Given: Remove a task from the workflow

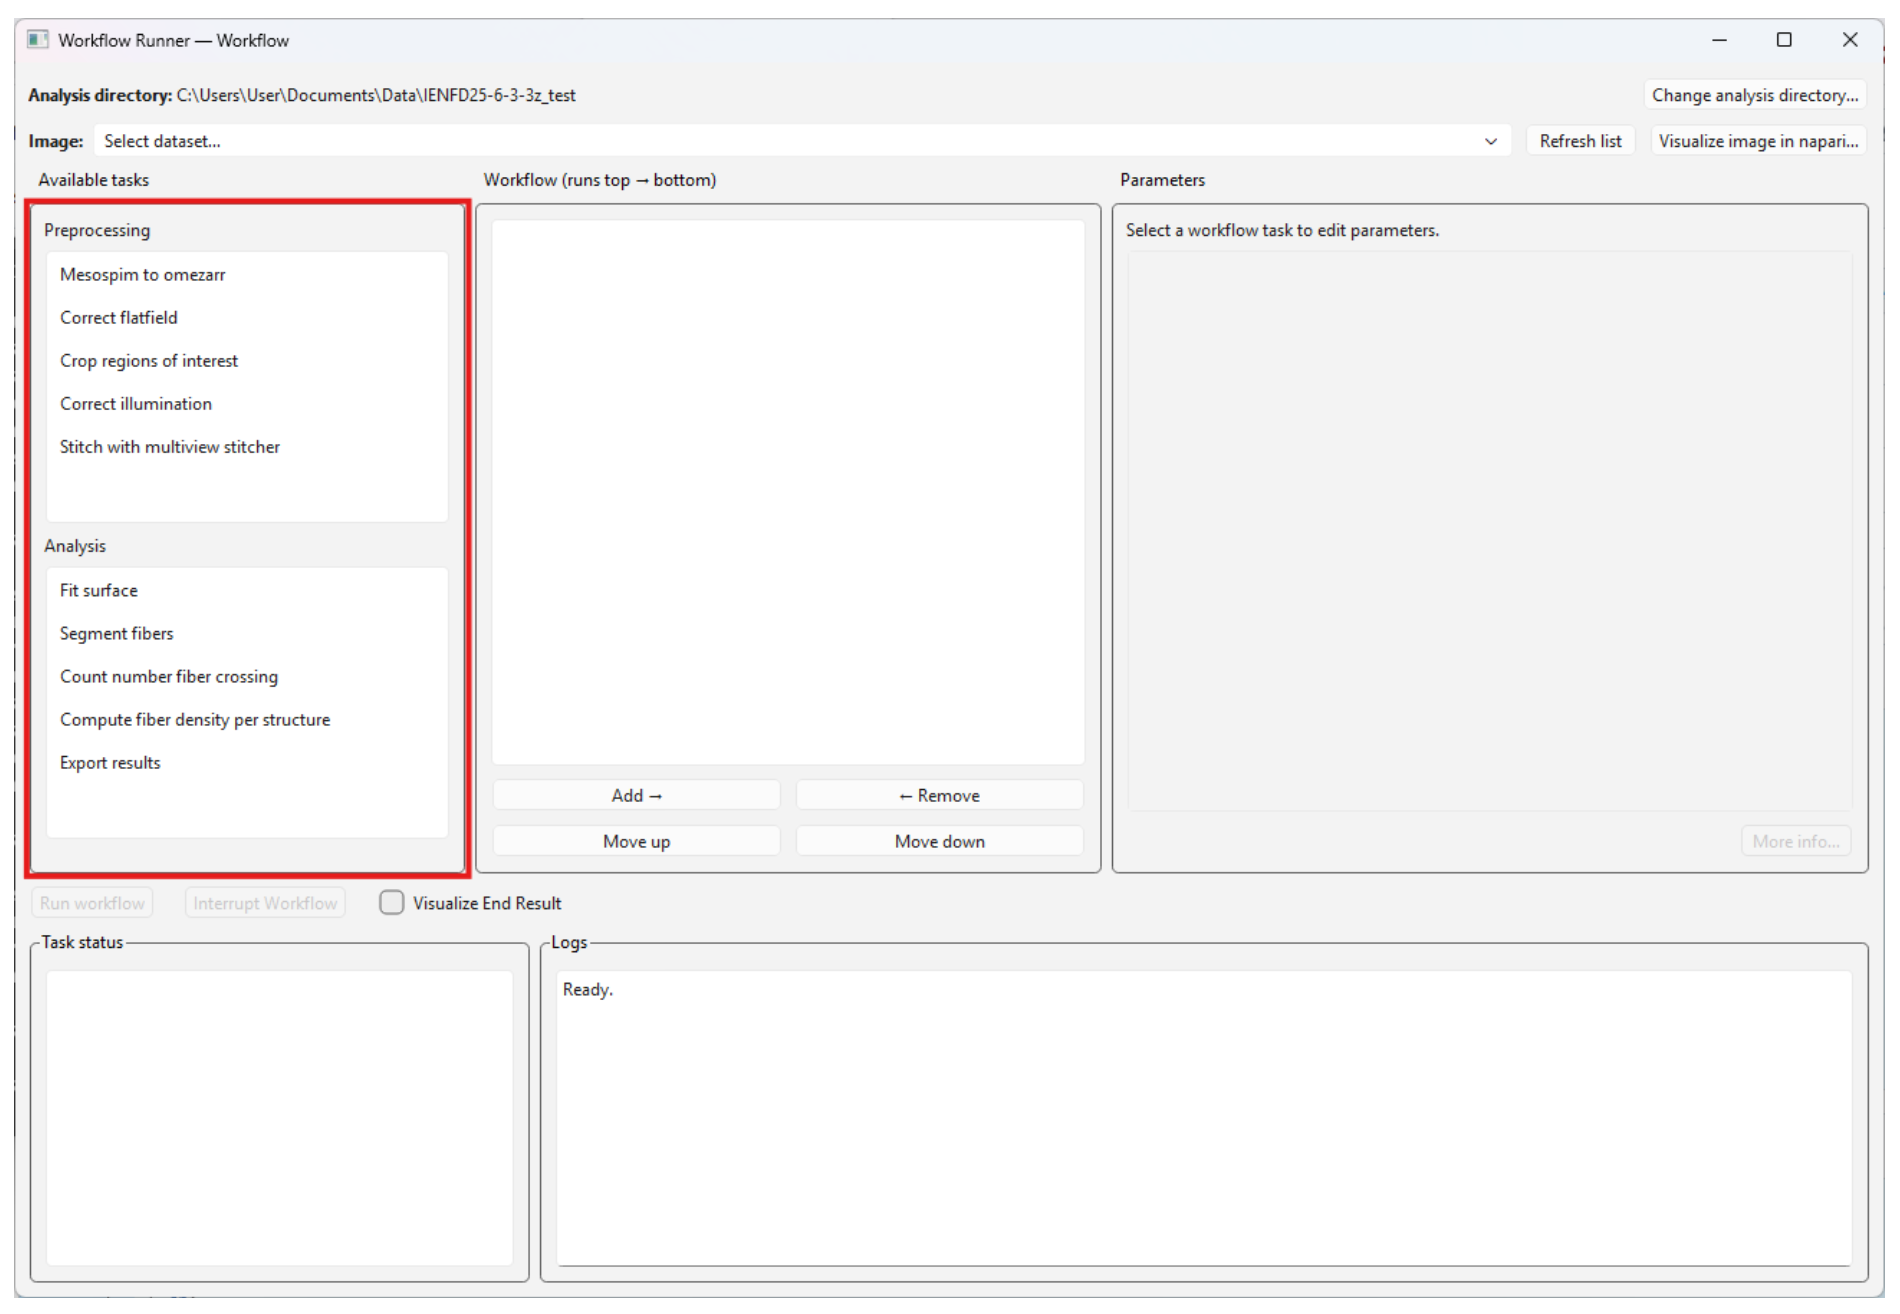Looking at the screenshot, I should pos(938,794).
